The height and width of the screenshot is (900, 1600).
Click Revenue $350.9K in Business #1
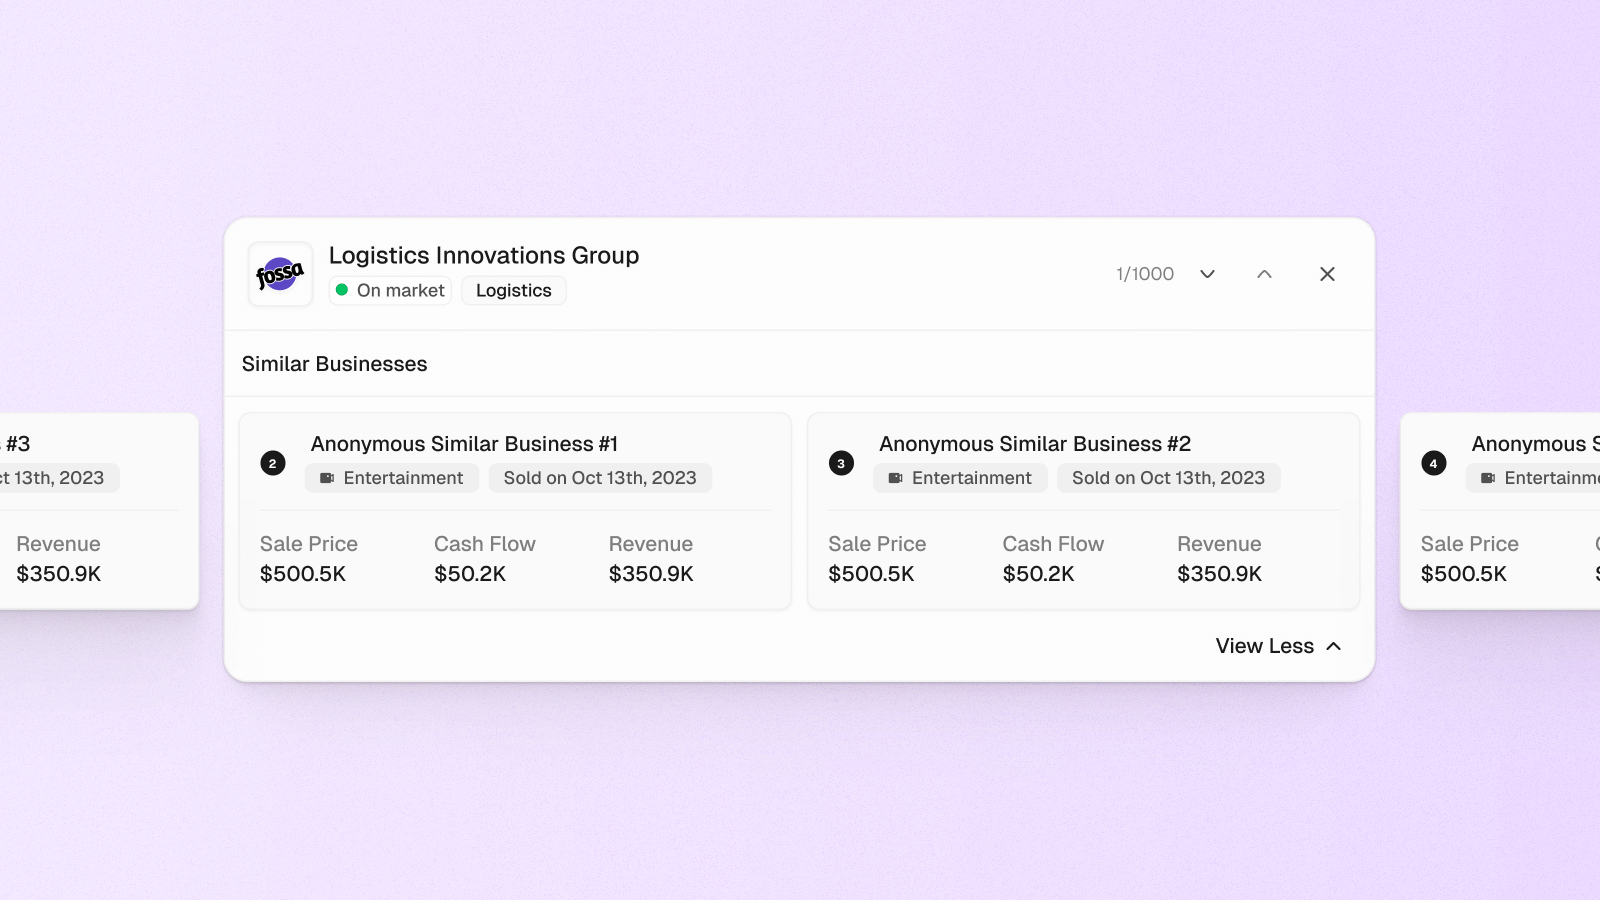(x=651, y=574)
